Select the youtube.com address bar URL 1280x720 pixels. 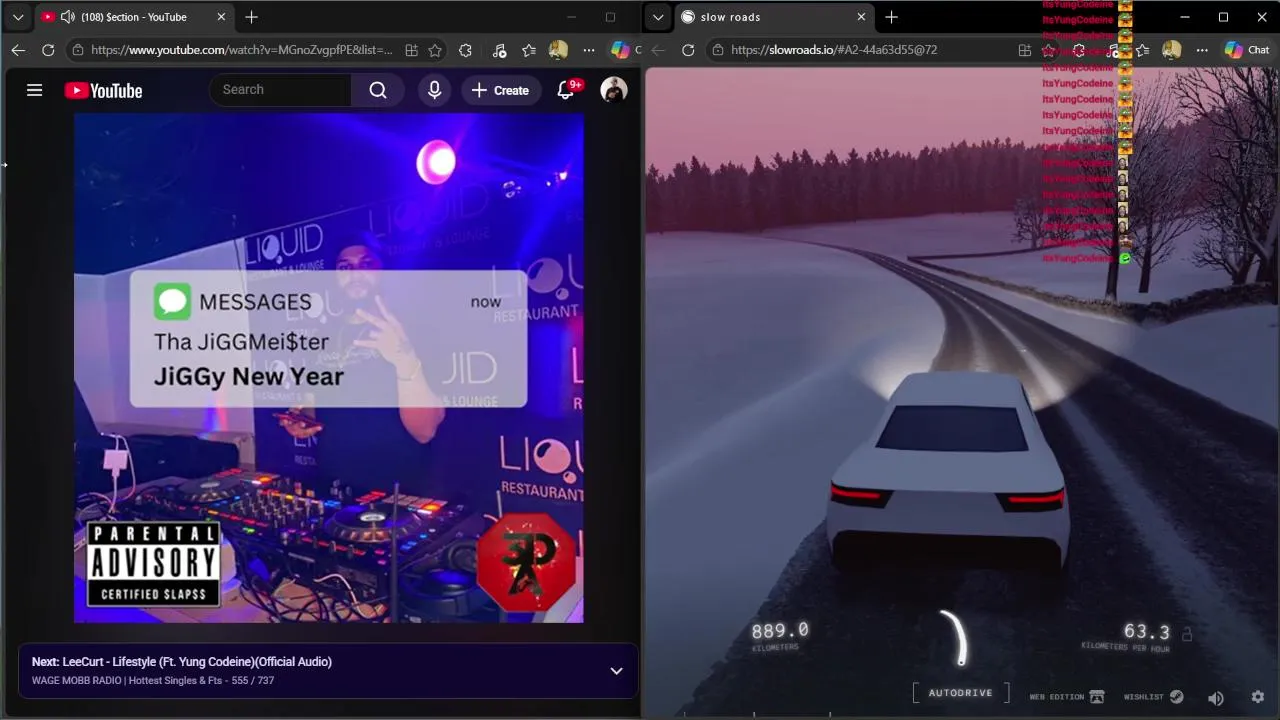pyautogui.click(x=241, y=50)
